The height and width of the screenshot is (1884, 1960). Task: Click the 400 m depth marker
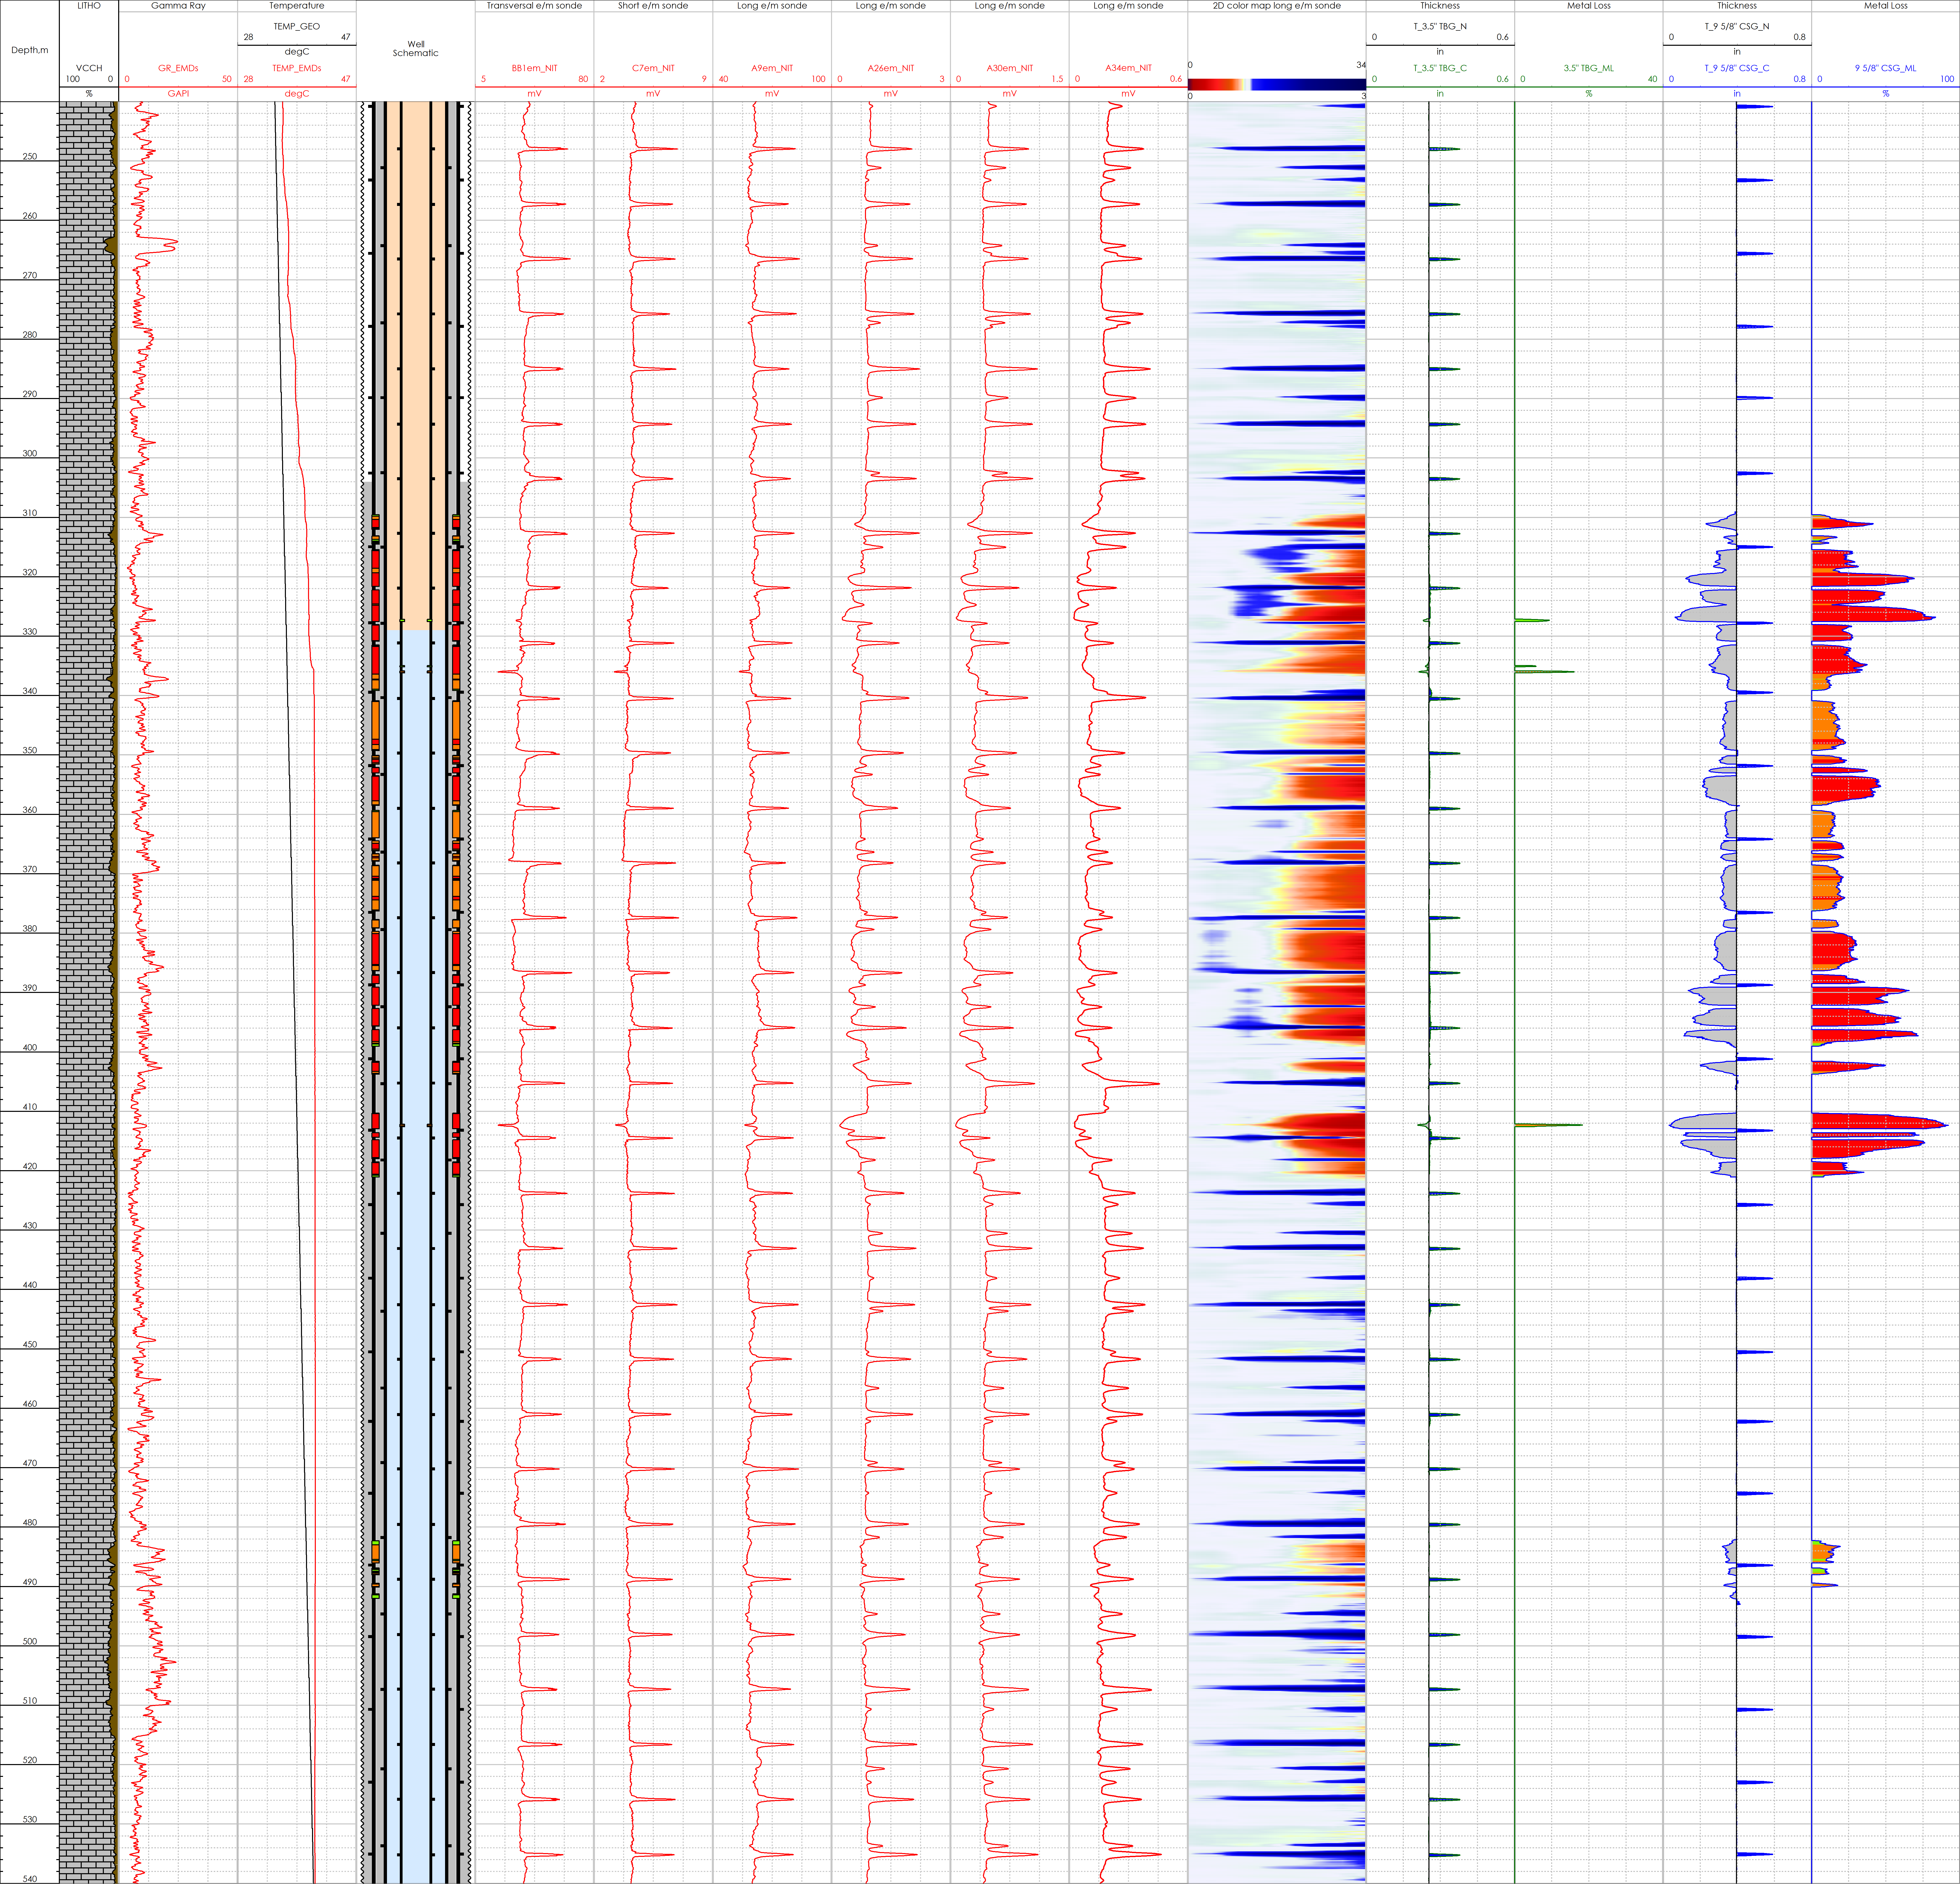click(30, 1047)
